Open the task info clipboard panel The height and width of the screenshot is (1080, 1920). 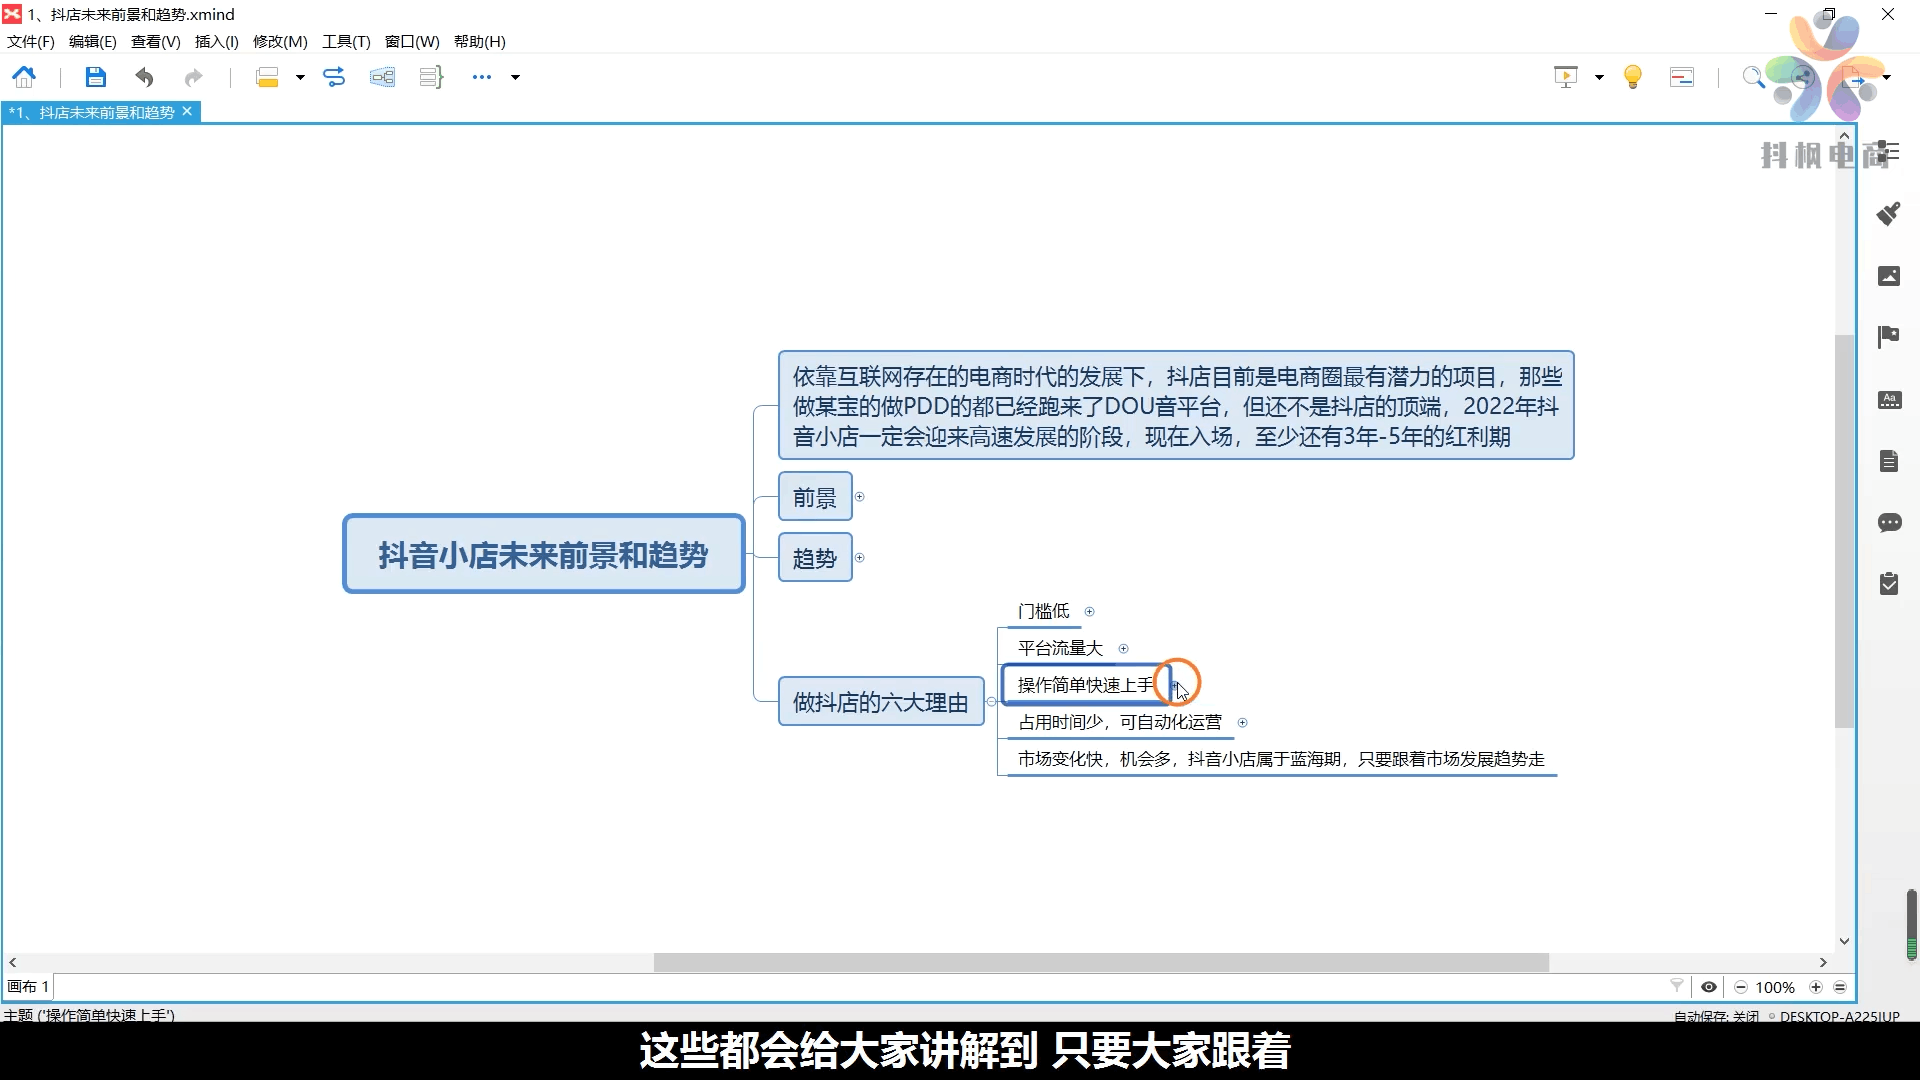coord(1889,584)
